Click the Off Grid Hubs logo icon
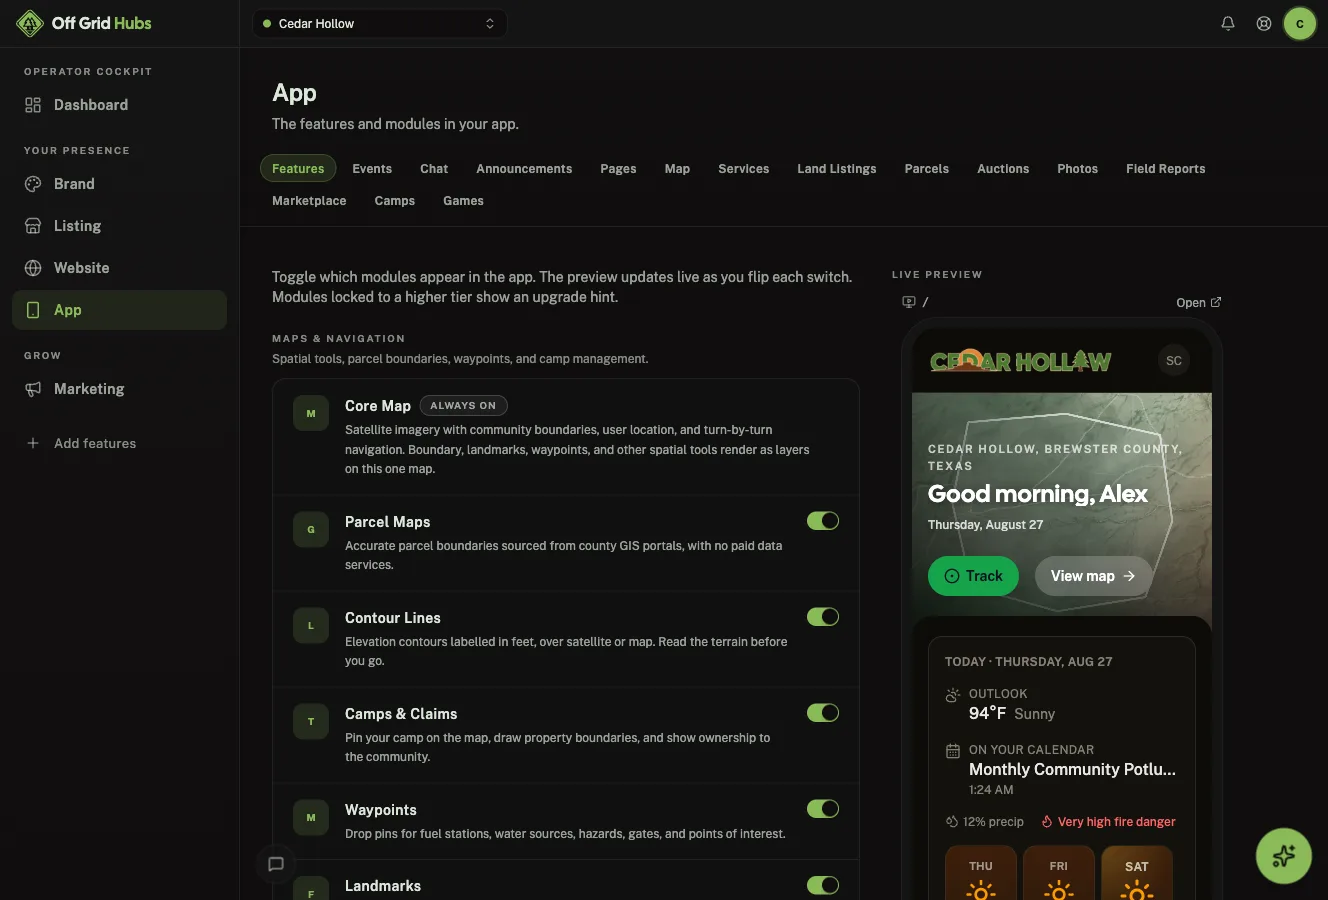Viewport: 1328px width, 900px height. click(30, 23)
